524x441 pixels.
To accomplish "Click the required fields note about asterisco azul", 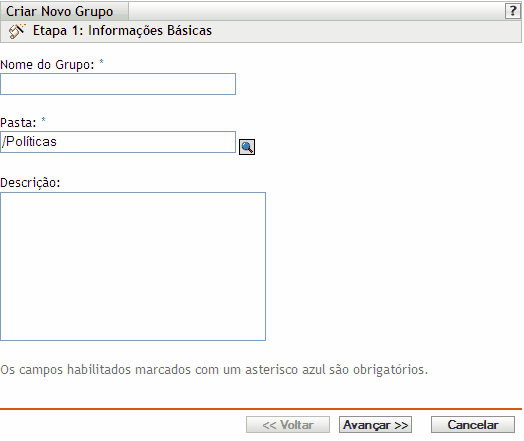I will click(214, 370).
